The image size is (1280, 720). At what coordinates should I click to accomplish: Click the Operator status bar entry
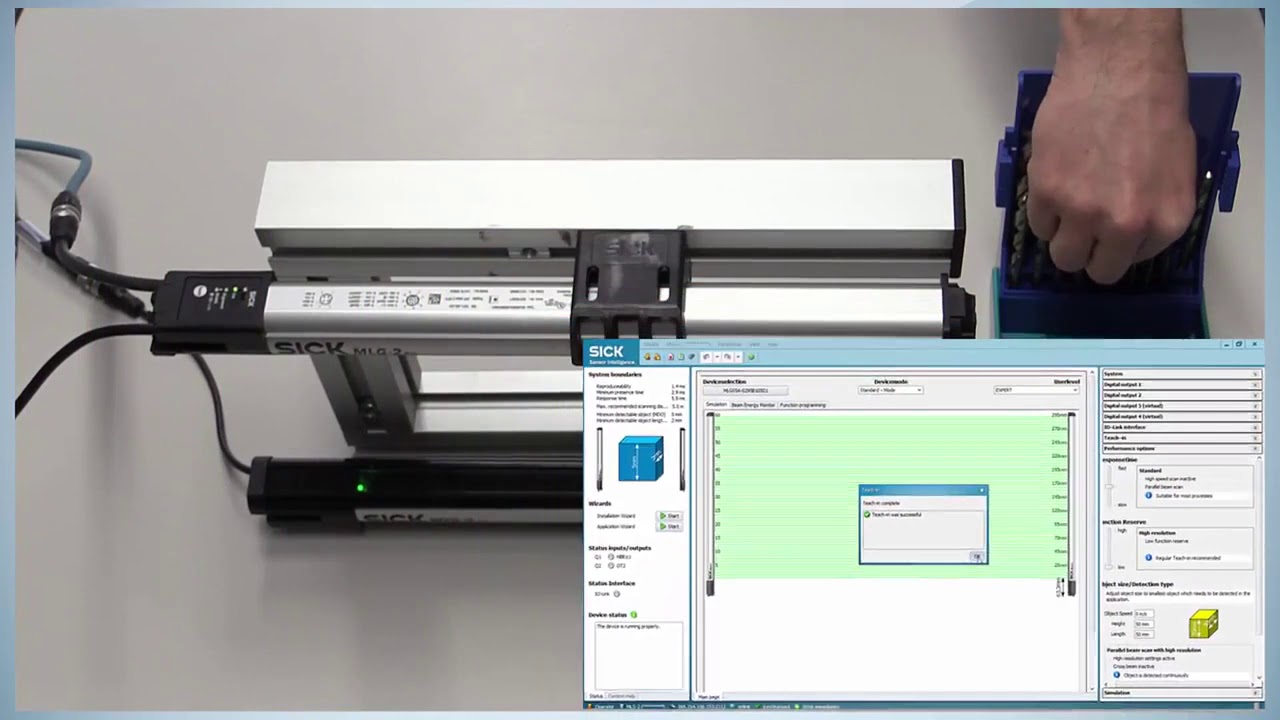click(603, 706)
